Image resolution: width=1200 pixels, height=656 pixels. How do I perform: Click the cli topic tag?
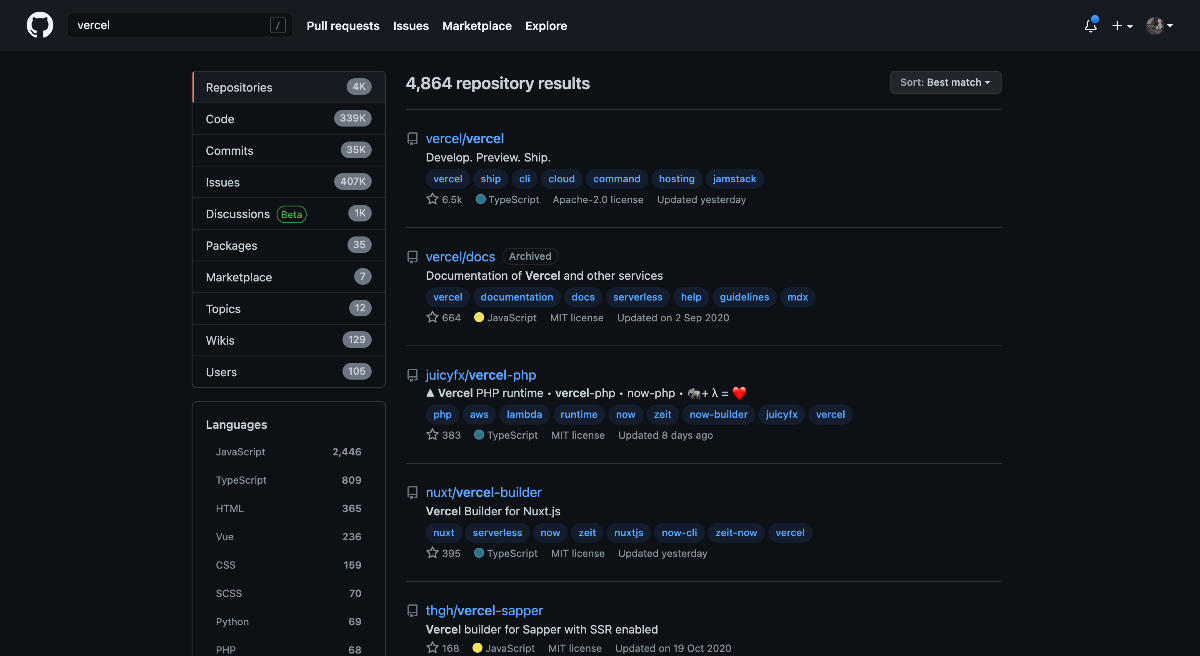pos(525,179)
